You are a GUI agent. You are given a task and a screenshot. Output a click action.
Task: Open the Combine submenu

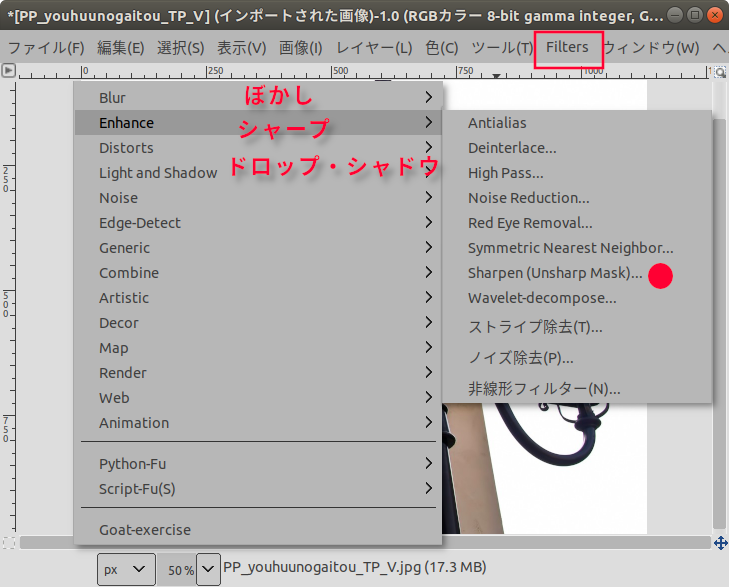[x=258, y=273]
